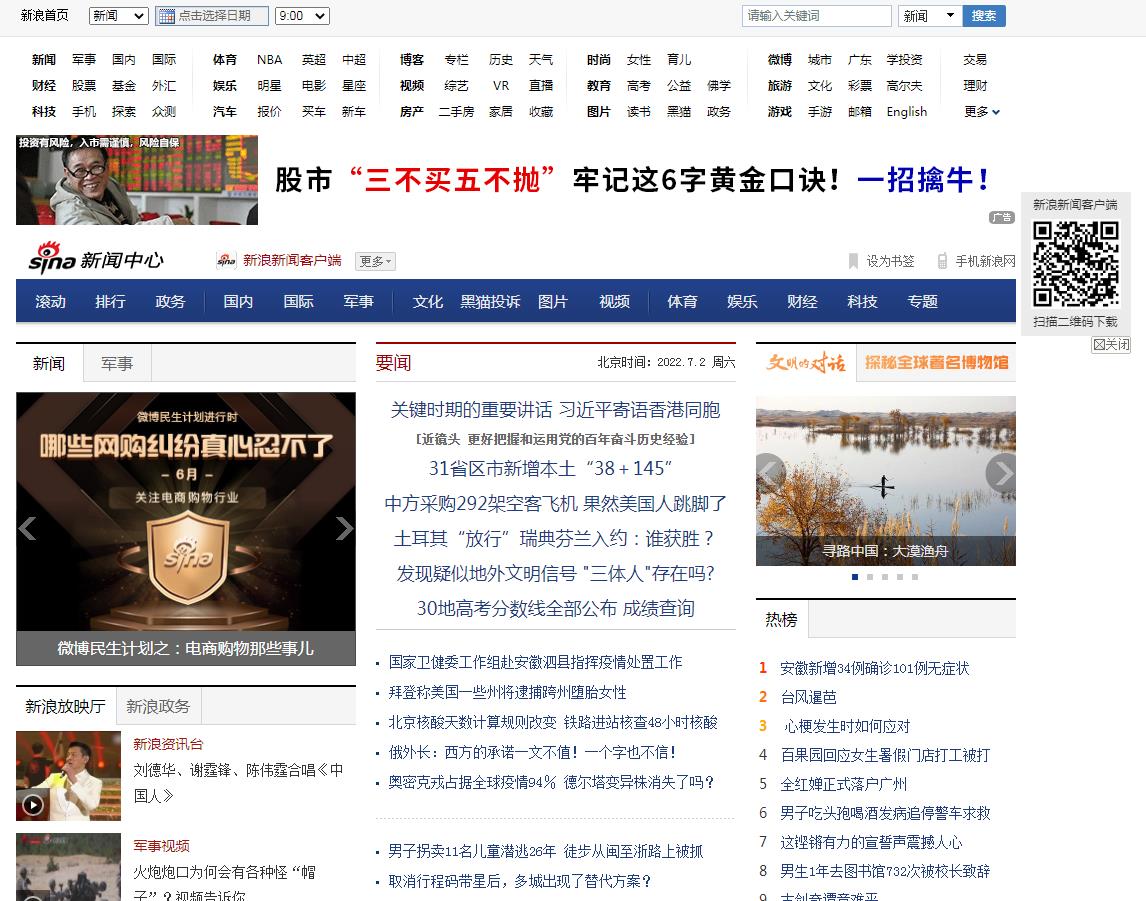The image size is (1146, 901).
Task: Open 专题 in the blue navigation bar
Action: pyautogui.click(x=922, y=302)
